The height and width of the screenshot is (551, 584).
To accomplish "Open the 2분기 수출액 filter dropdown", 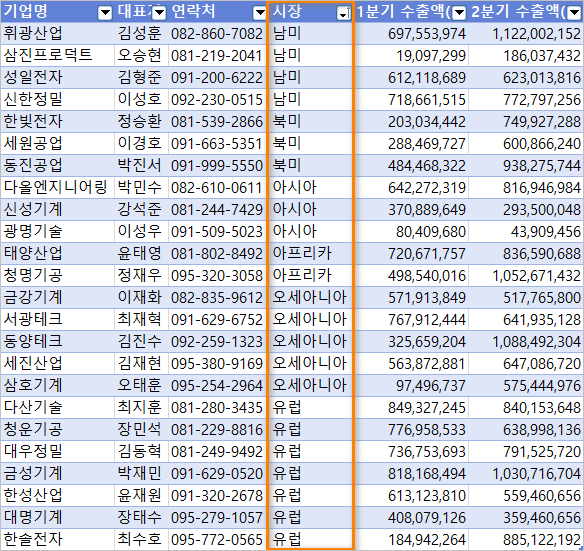I will [x=574, y=13].
